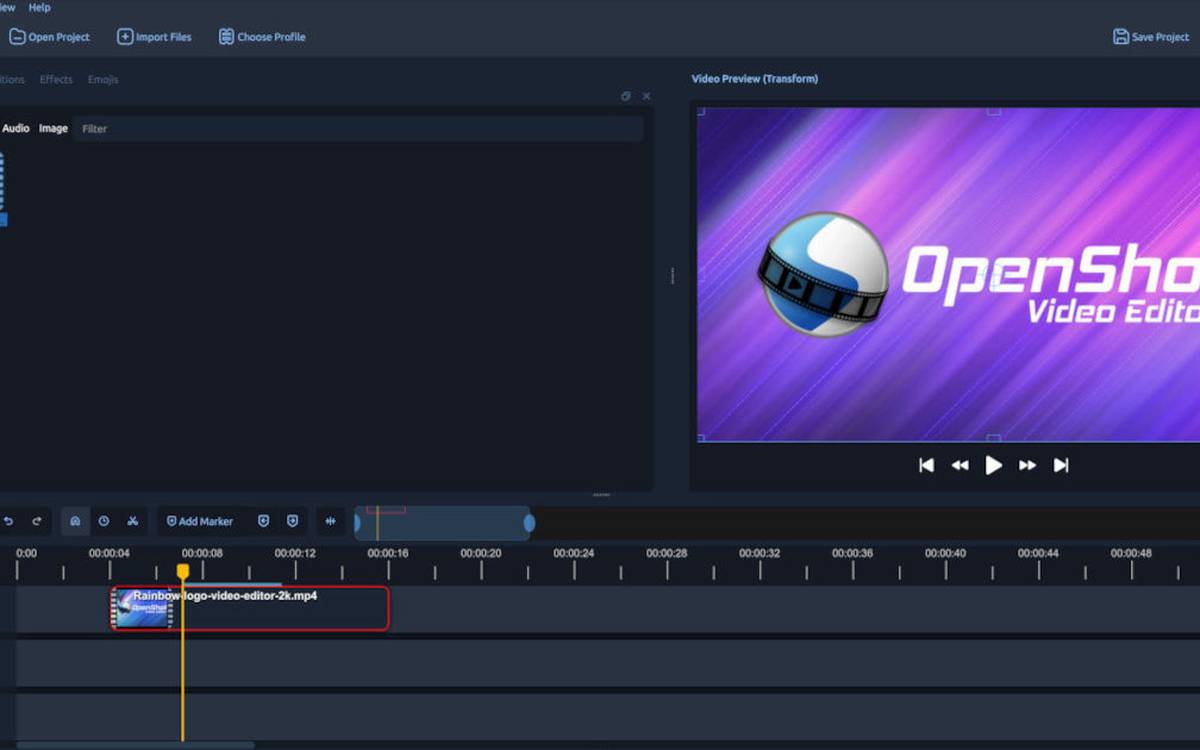Image resolution: width=1200 pixels, height=750 pixels.
Task: Click the Filter search field
Action: (x=359, y=128)
